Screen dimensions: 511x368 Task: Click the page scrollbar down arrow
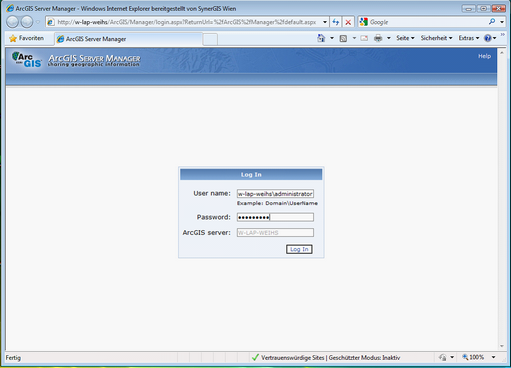[502, 346]
